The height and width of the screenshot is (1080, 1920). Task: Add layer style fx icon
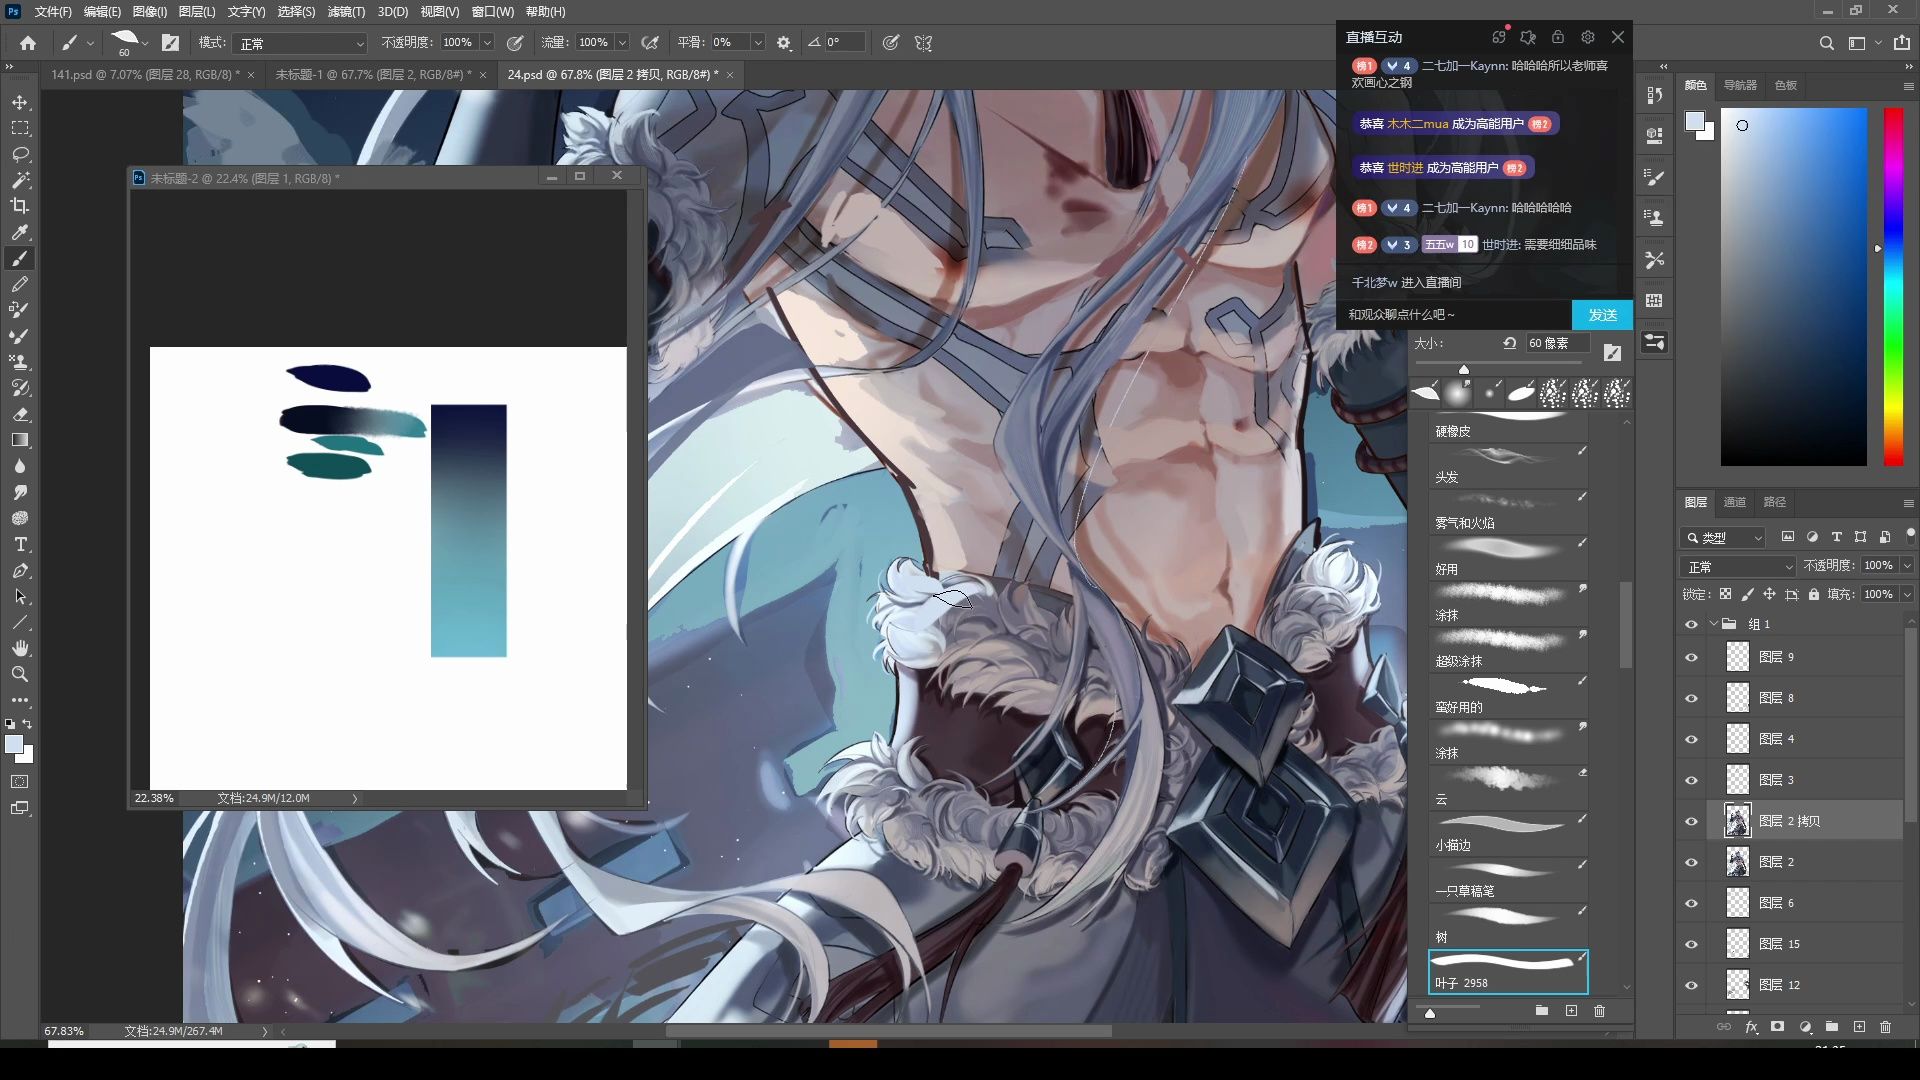point(1751,1027)
